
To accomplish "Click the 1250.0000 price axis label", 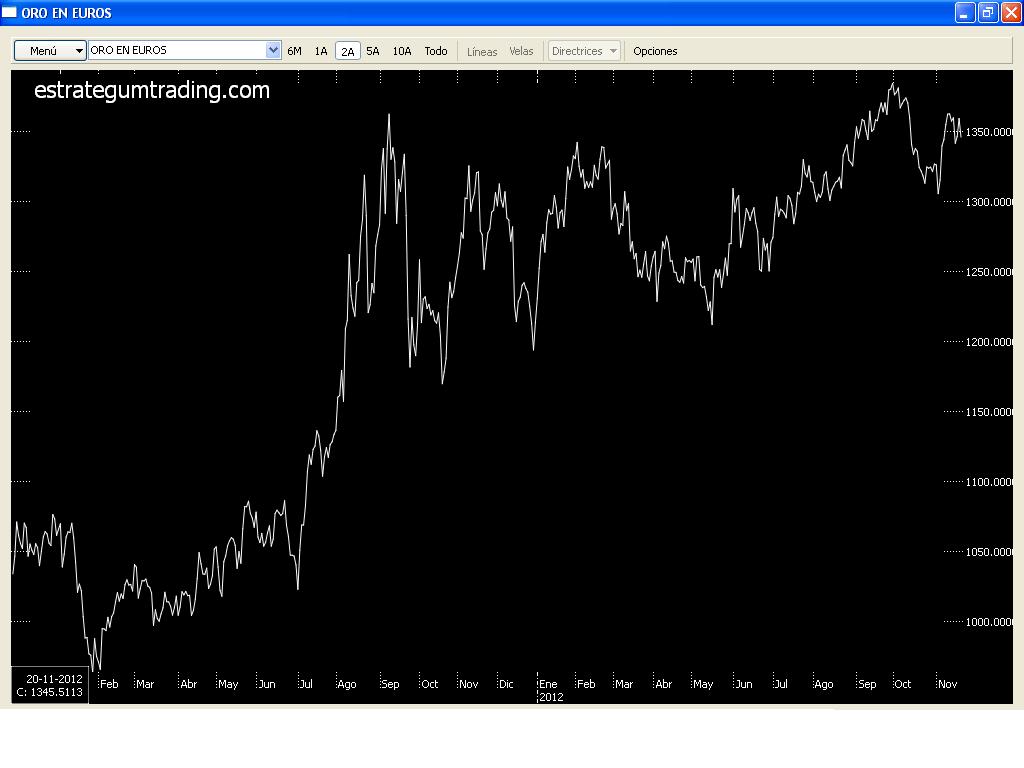I will [989, 272].
